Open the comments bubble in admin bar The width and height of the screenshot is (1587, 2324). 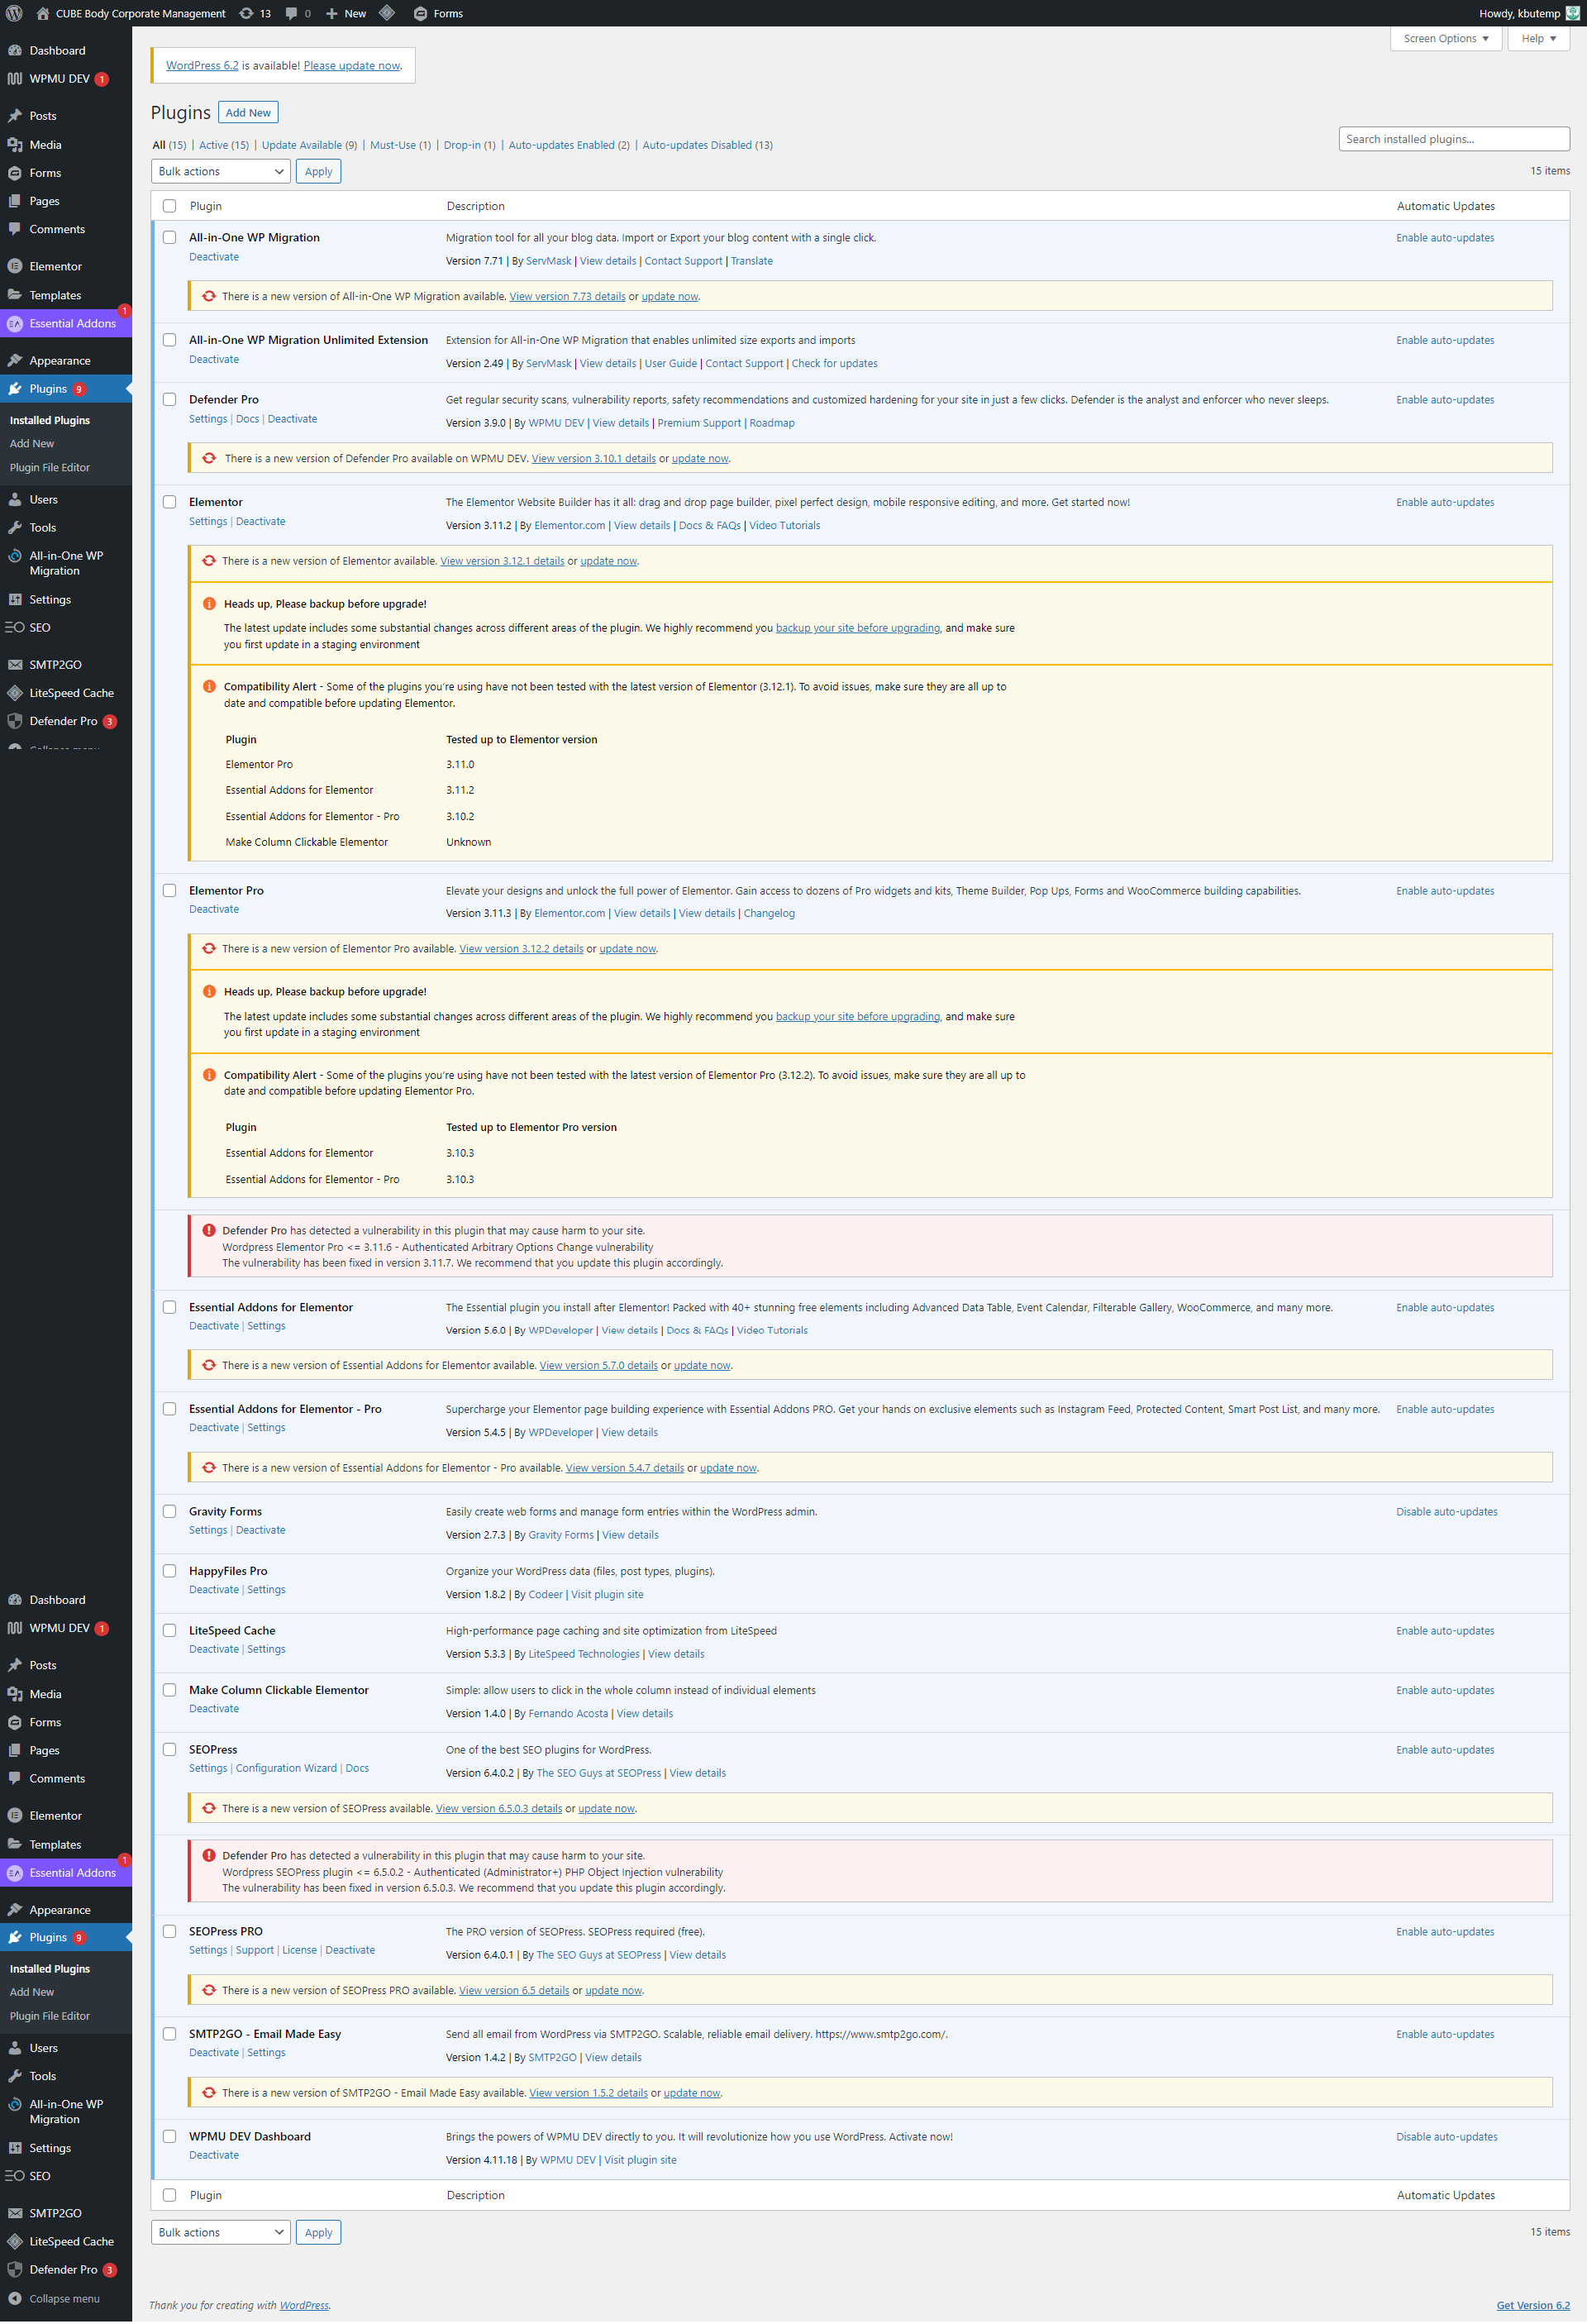(291, 13)
